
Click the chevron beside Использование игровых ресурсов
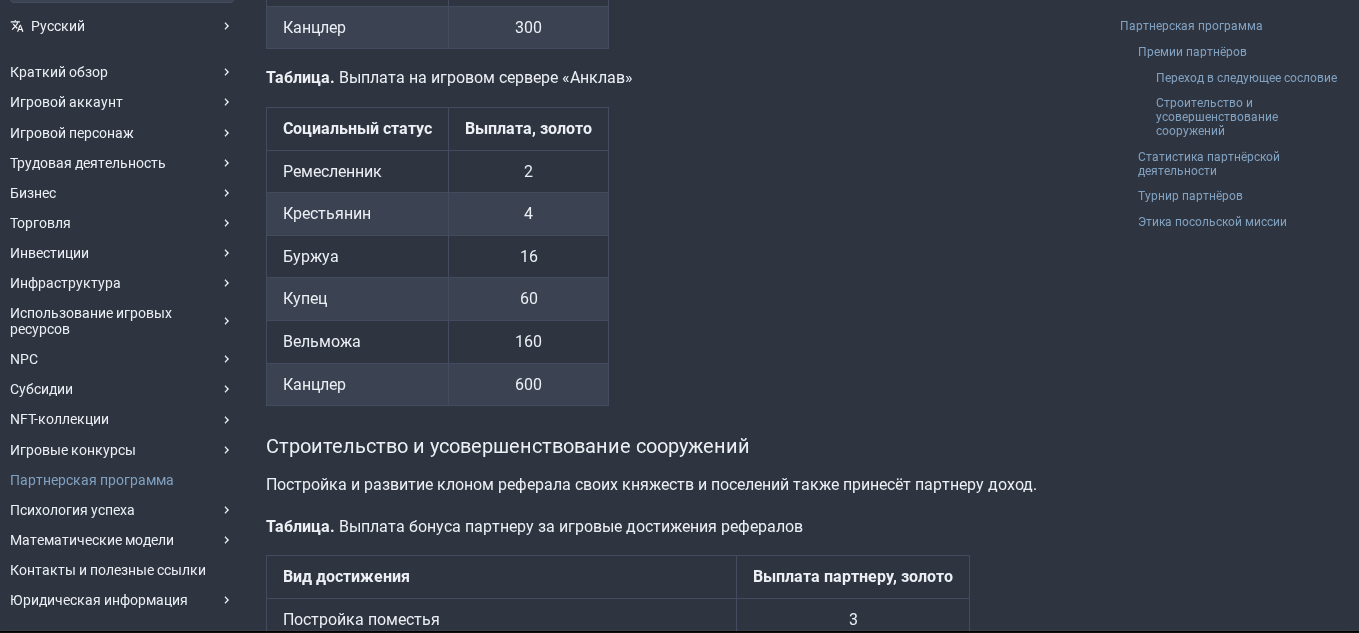(227, 321)
